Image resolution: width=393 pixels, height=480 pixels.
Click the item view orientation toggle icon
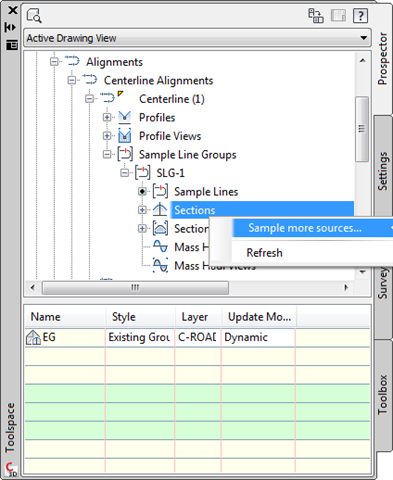(315, 16)
